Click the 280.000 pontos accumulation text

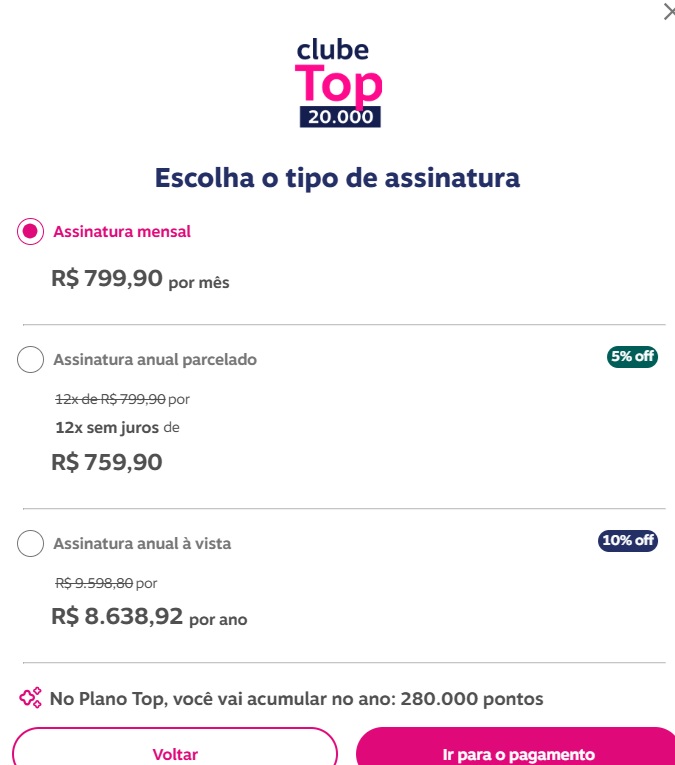(296, 699)
